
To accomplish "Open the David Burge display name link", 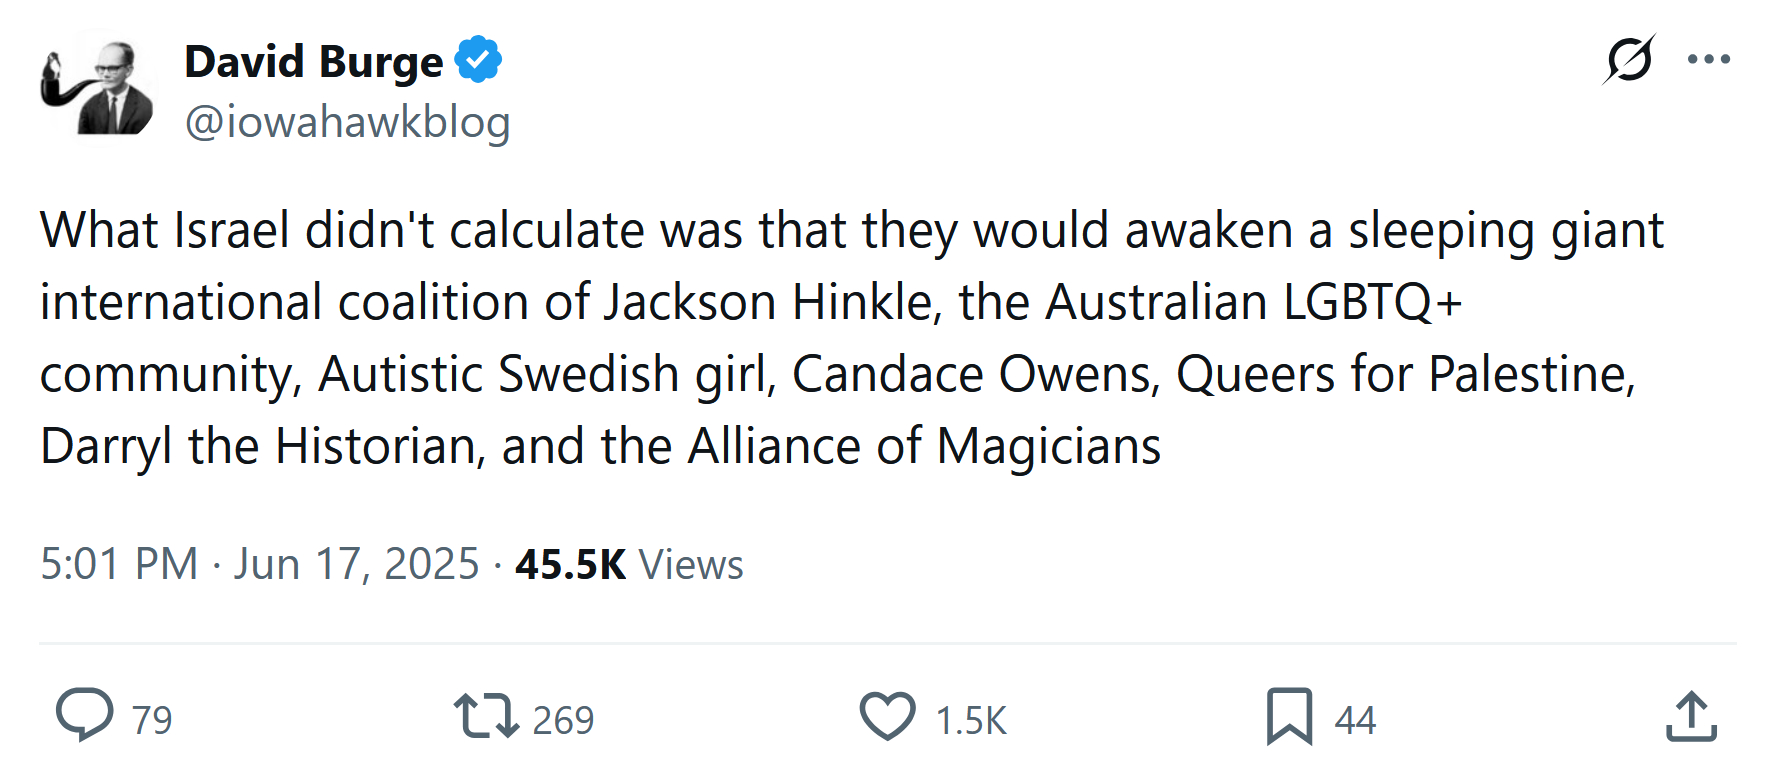I will click(x=313, y=62).
